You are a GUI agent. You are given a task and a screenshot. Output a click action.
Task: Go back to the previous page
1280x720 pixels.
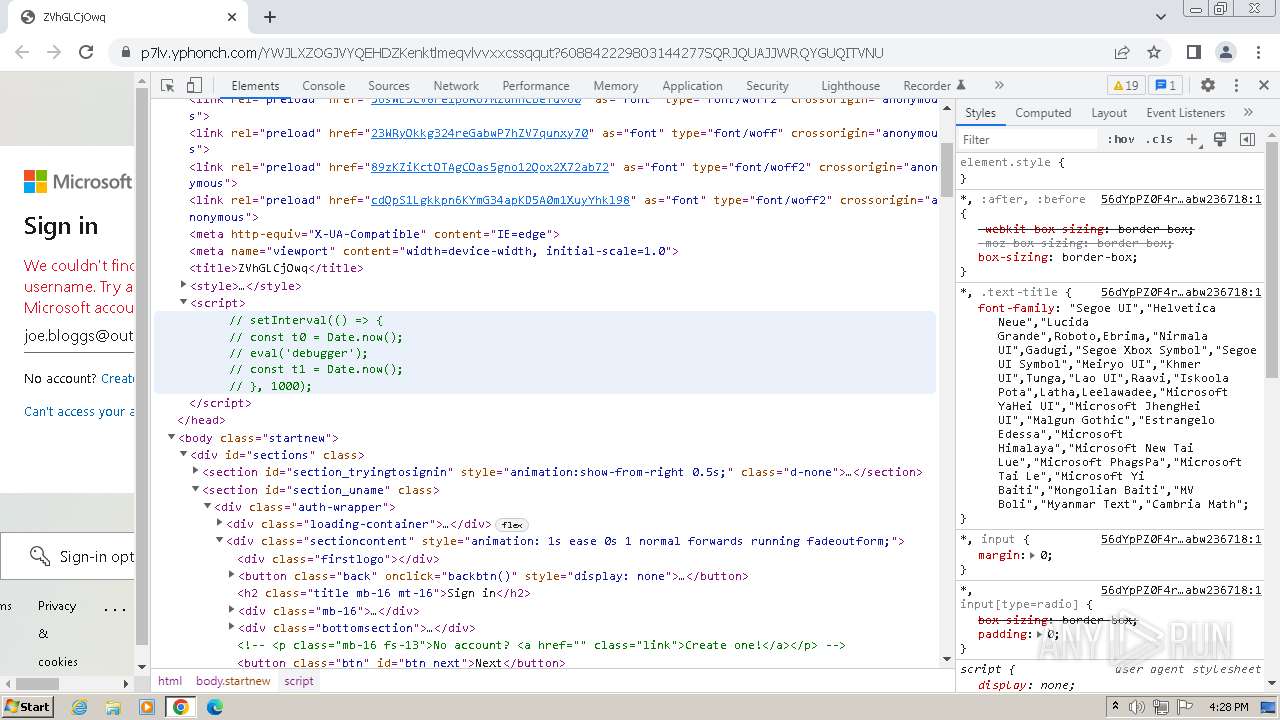point(22,53)
